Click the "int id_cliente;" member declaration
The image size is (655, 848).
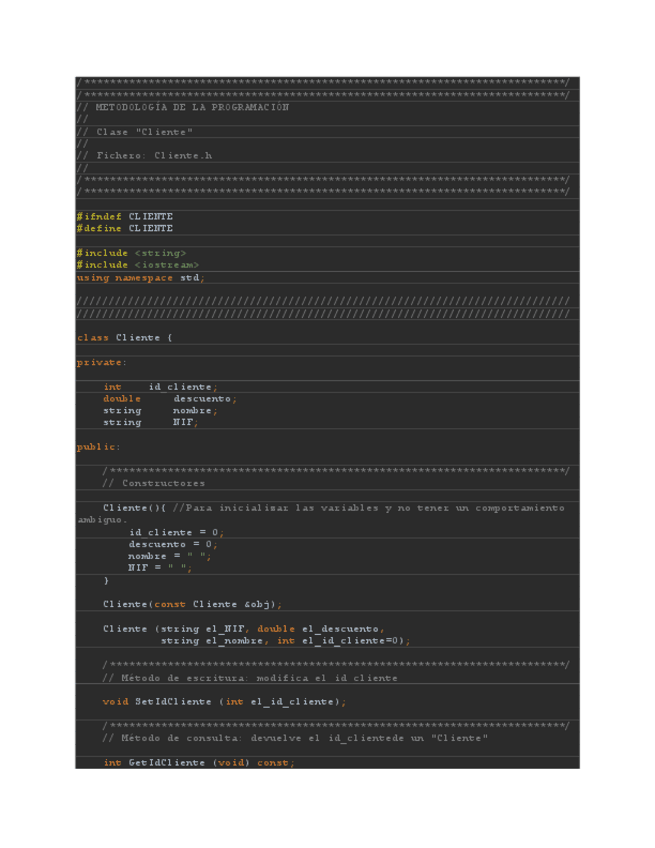point(160,387)
